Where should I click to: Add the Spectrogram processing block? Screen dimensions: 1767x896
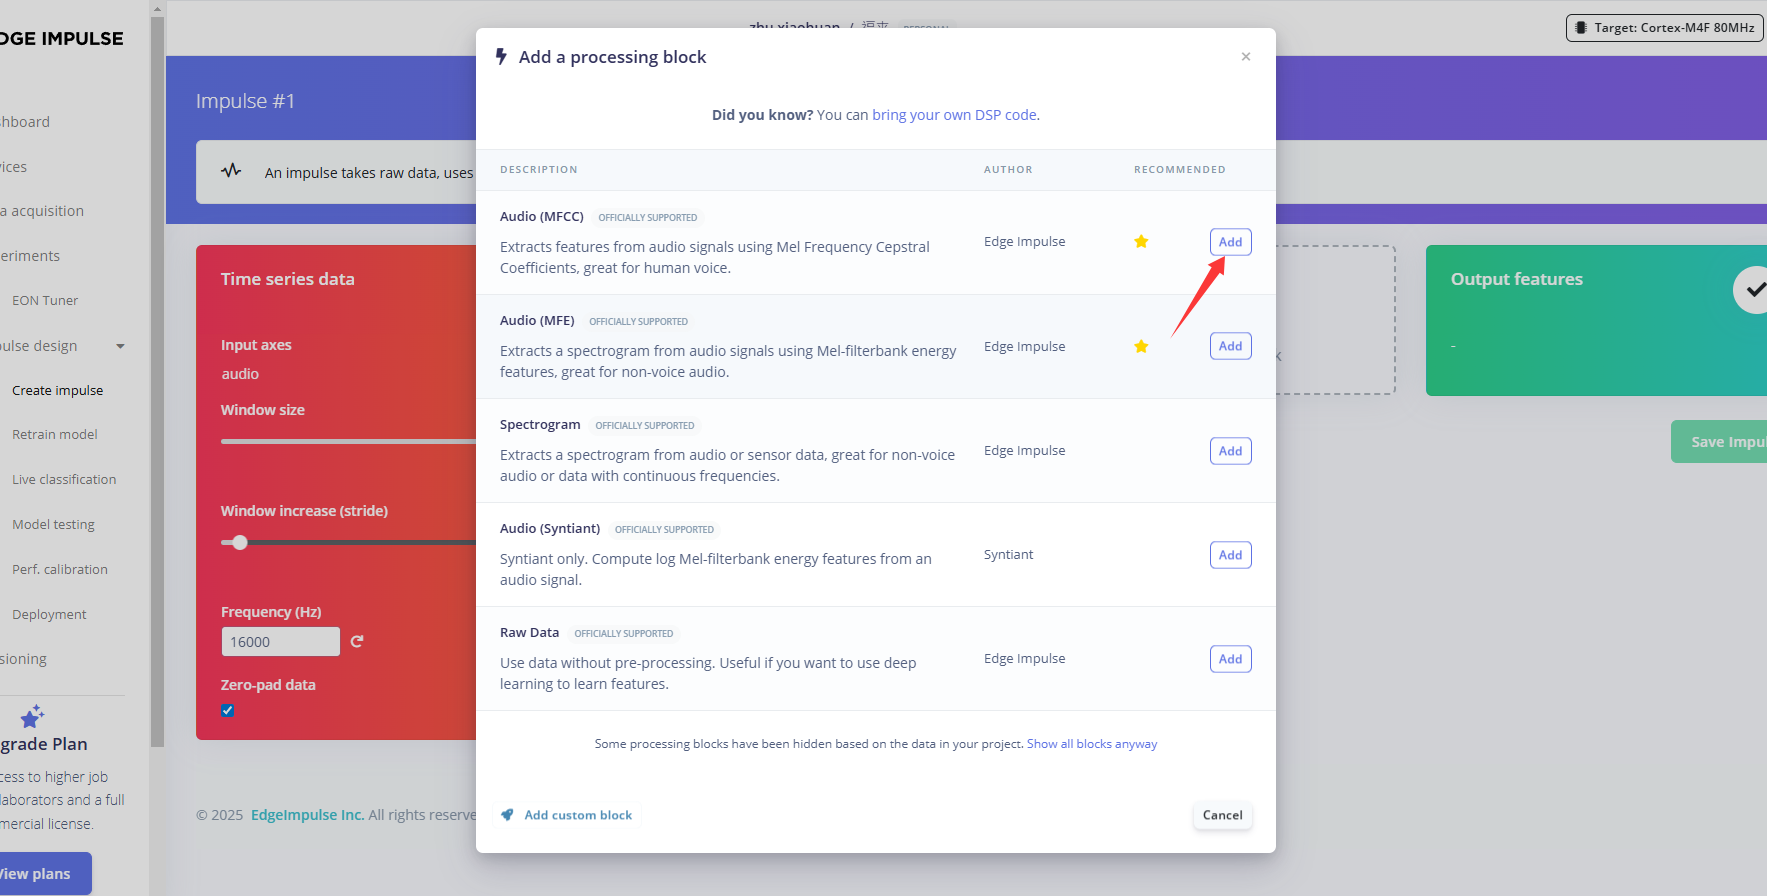[1230, 451]
